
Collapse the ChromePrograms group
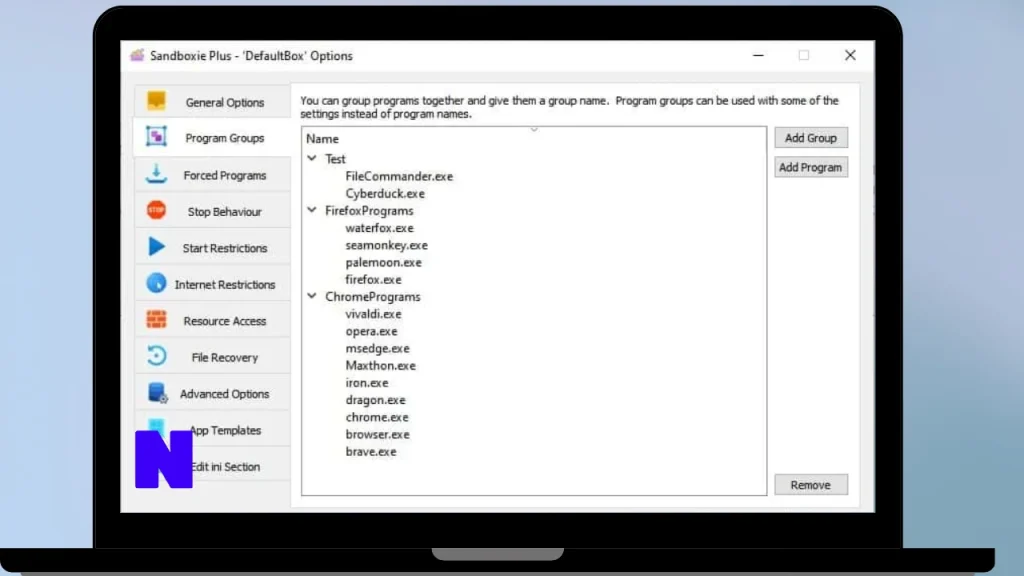312,296
